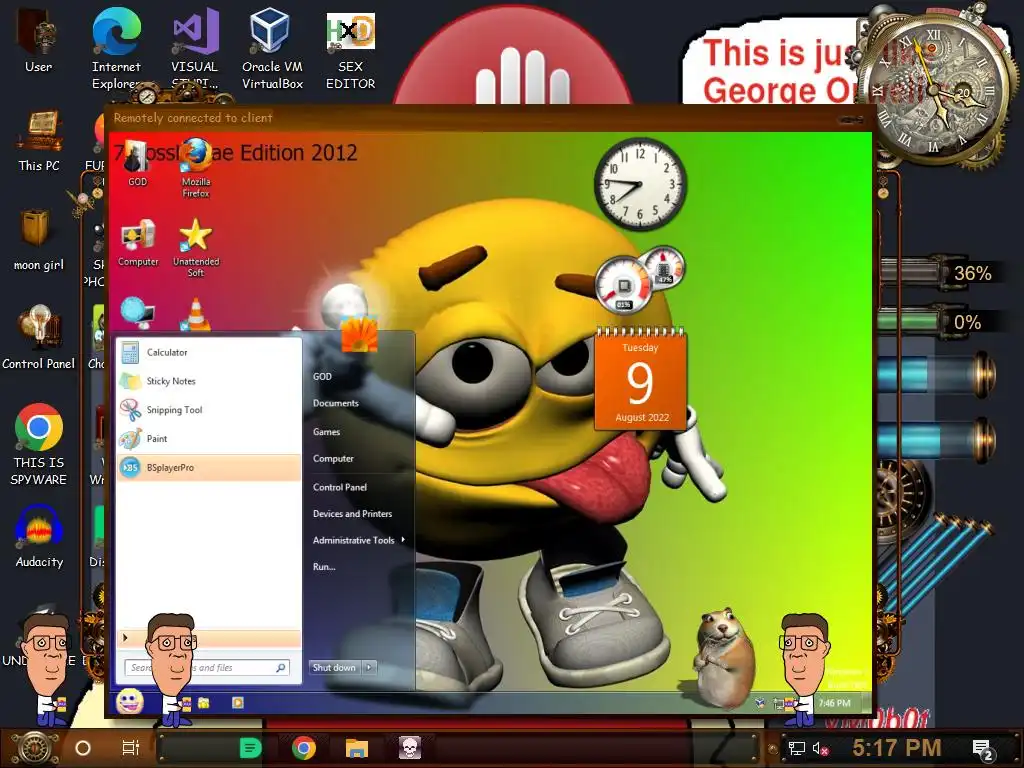Focus the Start menu search programs field
The width and height of the screenshot is (1024, 768).
[x=207, y=667]
